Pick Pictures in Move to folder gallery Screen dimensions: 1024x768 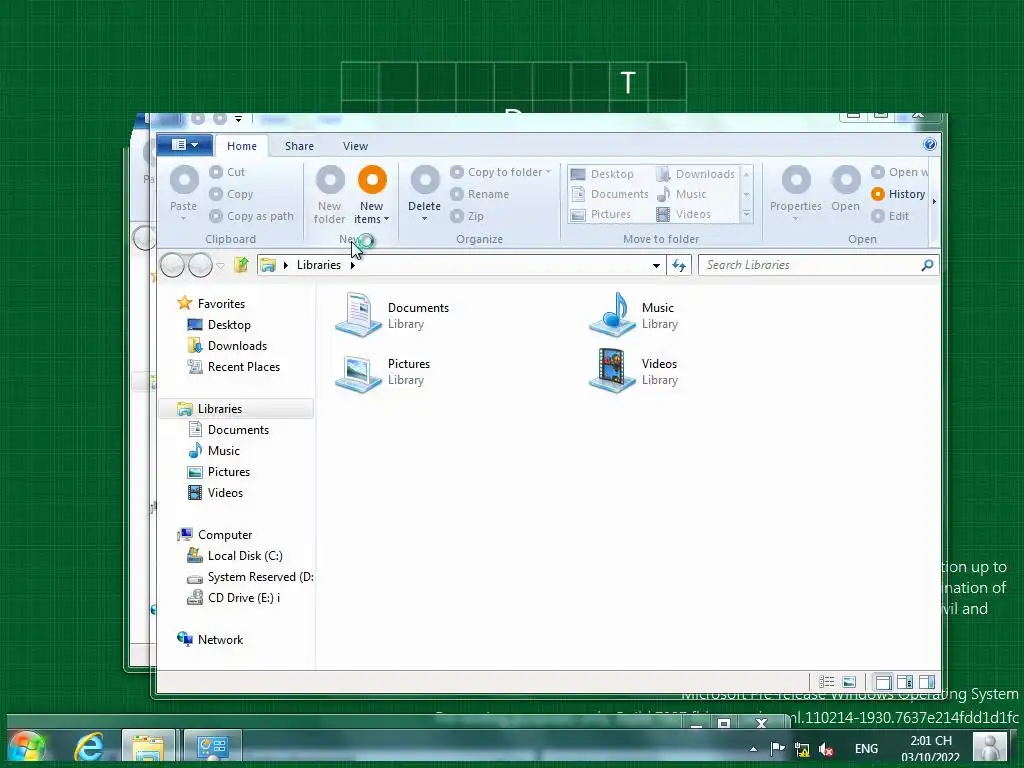pos(601,214)
